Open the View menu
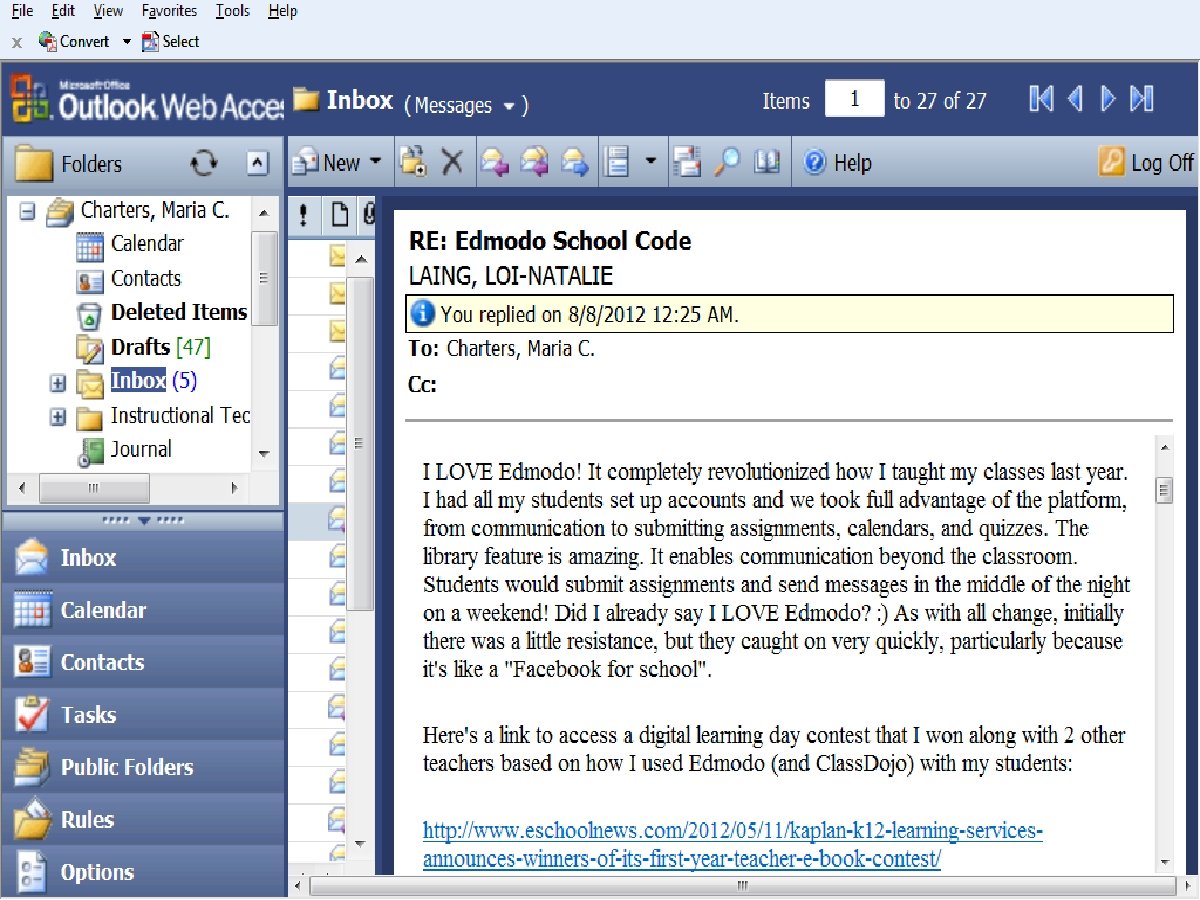The image size is (1200, 900). click(108, 11)
